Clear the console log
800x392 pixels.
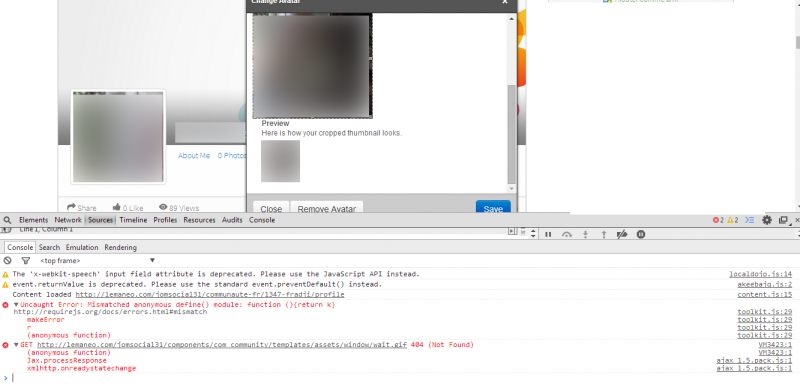click(7, 260)
